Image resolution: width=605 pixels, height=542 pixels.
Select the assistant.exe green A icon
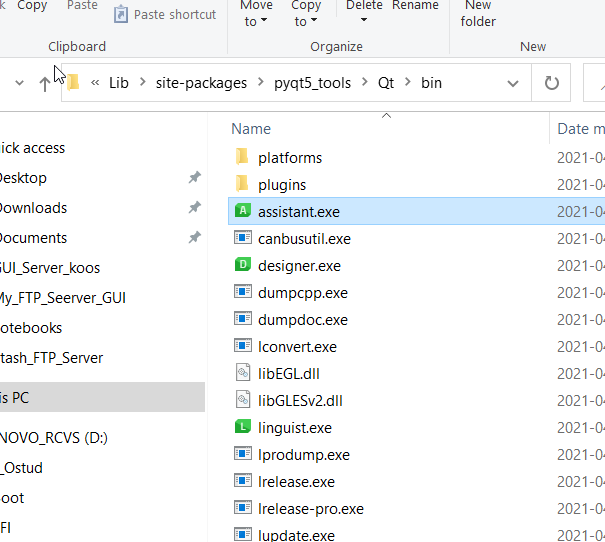click(x=243, y=211)
